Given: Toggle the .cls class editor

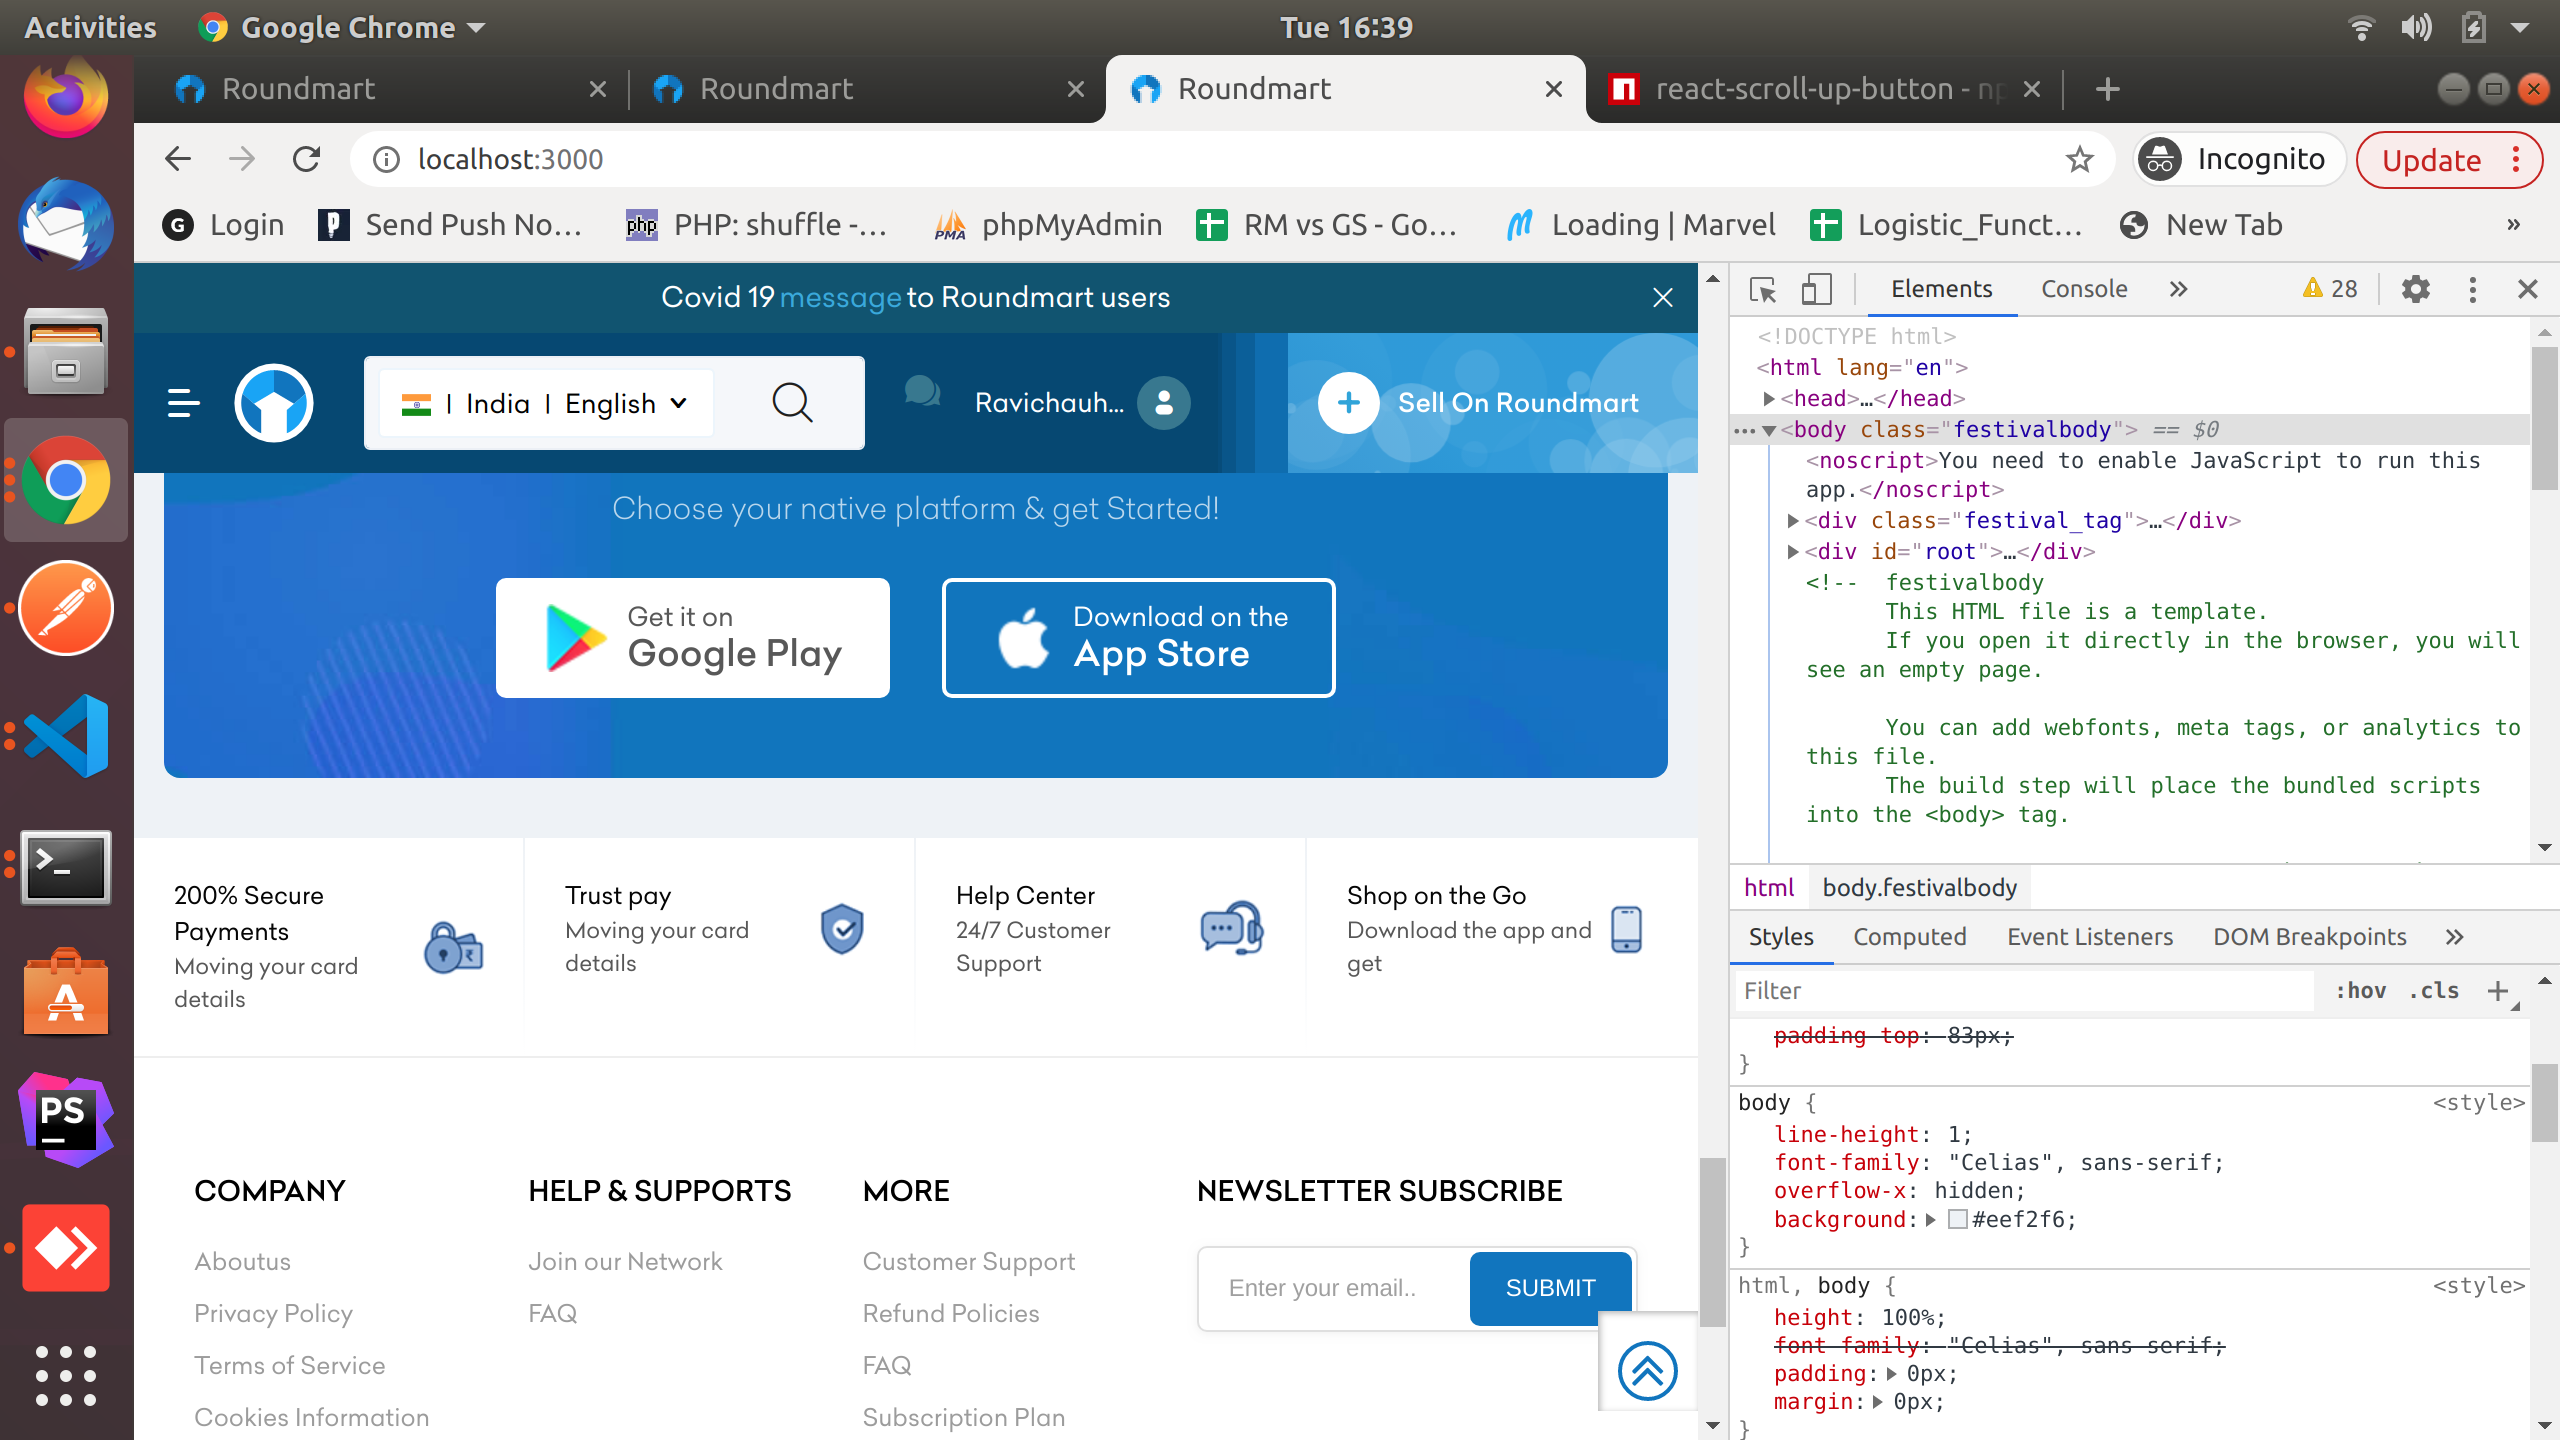Looking at the screenshot, I should 2434,991.
